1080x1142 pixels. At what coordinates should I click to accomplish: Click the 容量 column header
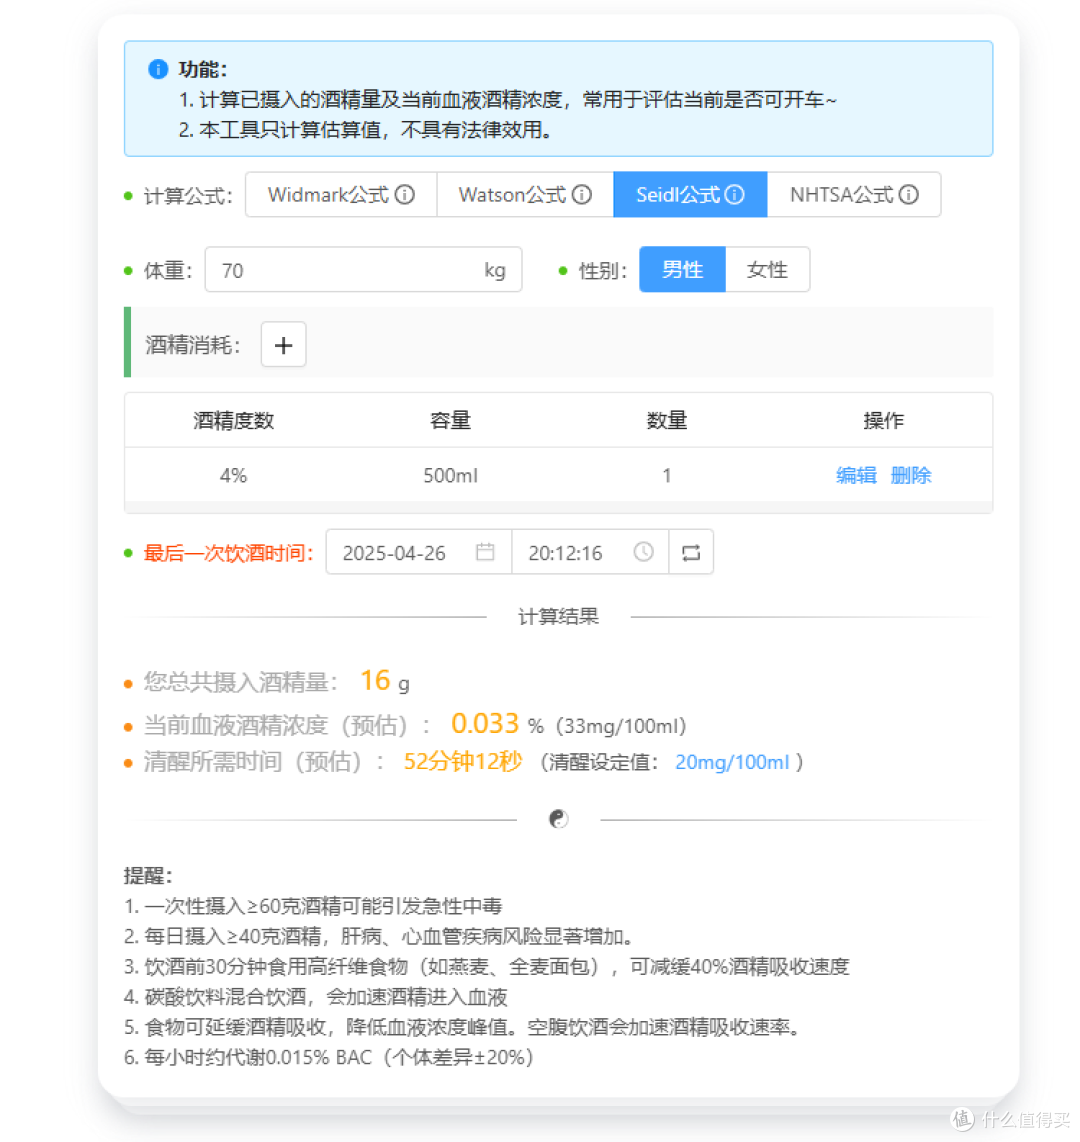pos(450,420)
